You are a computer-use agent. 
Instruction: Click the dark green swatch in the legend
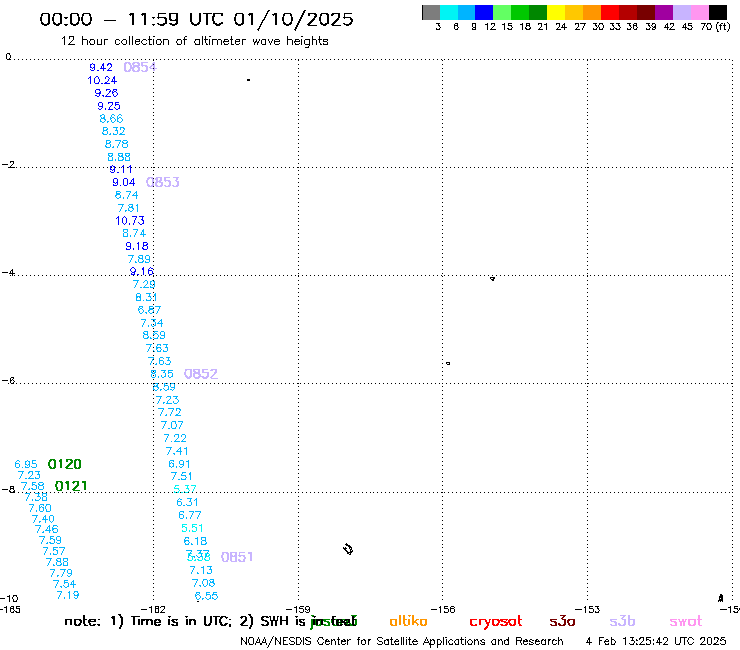538,12
